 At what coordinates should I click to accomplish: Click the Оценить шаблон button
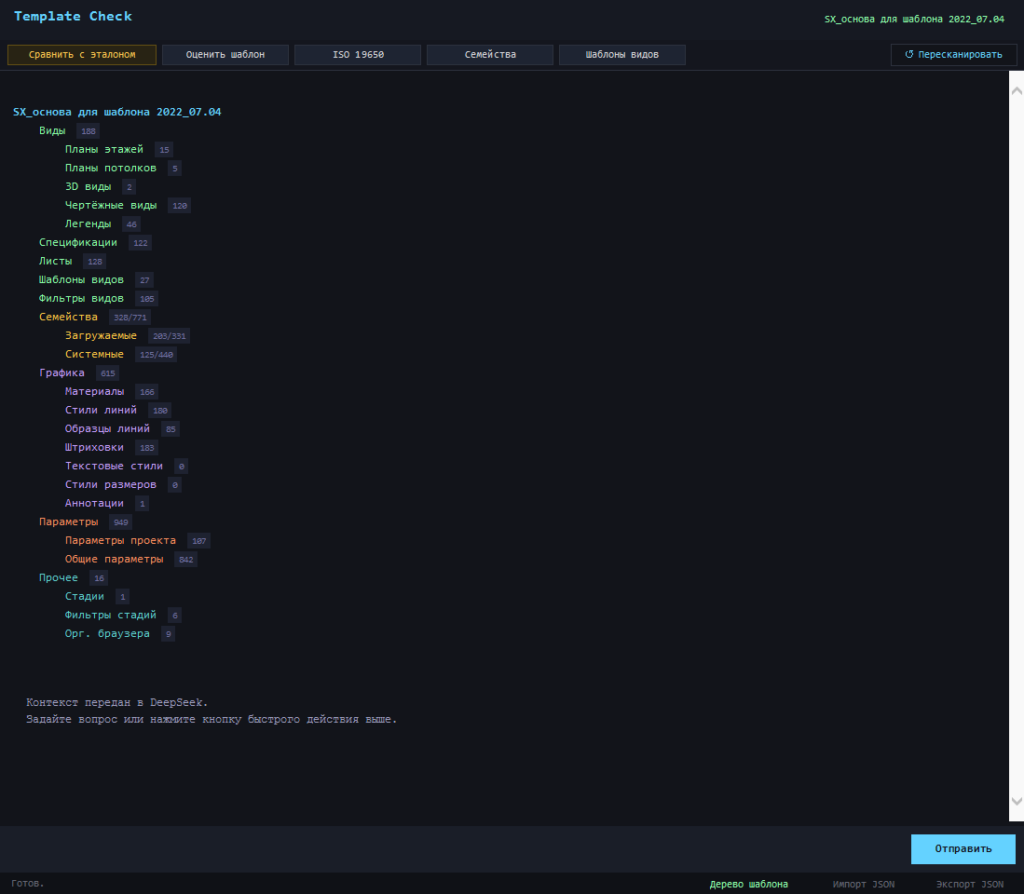click(225, 55)
